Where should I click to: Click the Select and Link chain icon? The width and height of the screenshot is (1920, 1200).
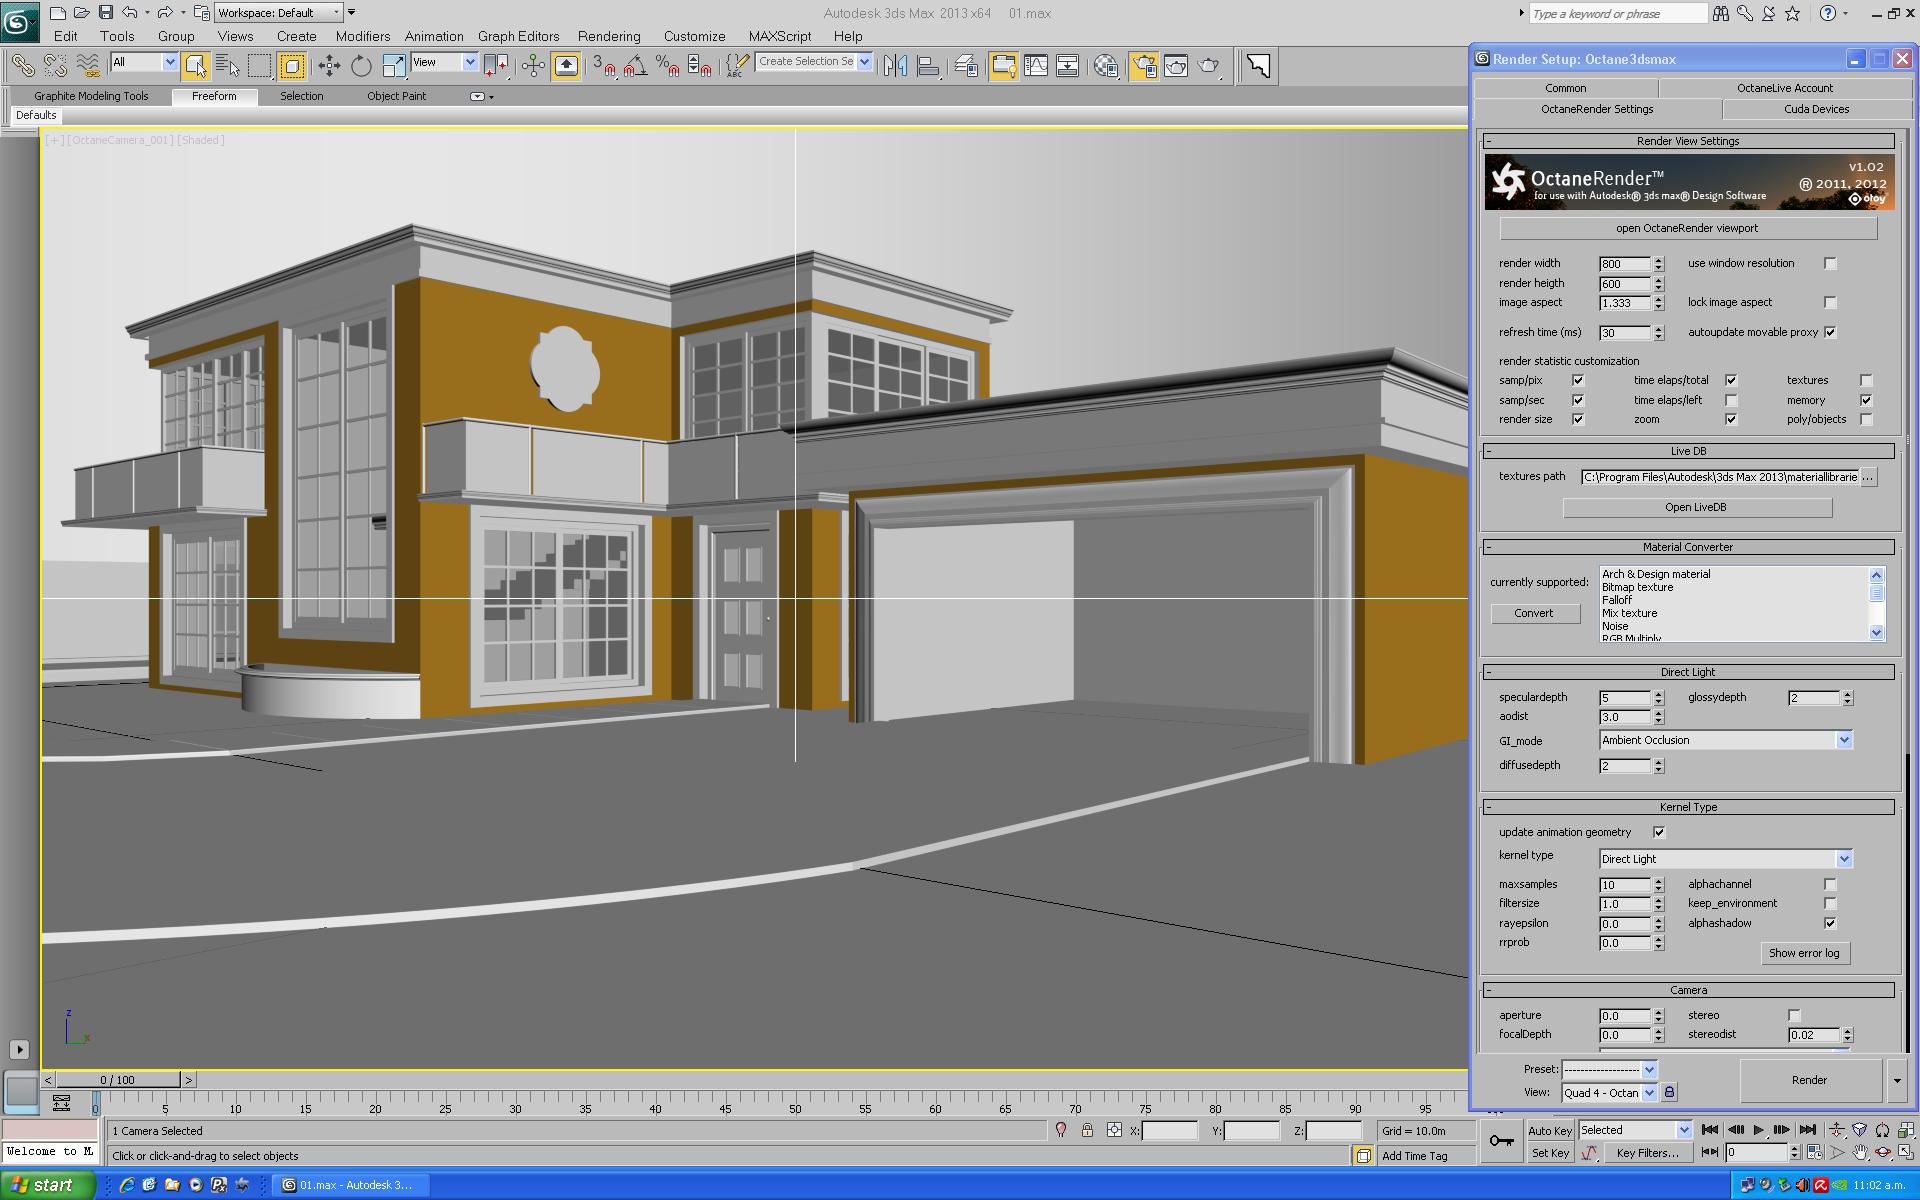coord(22,66)
